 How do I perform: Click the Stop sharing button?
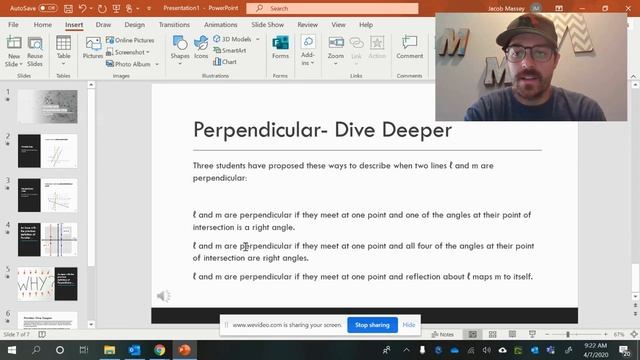tap(372, 325)
